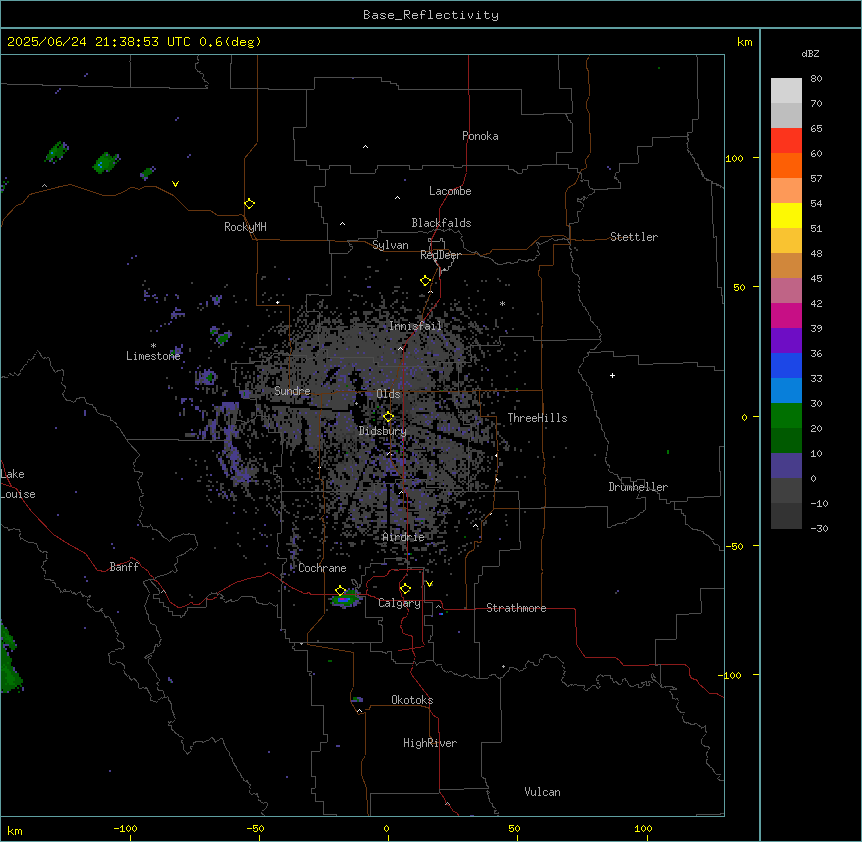Click the green radar echo southwest of Cochrane diamond
The height and width of the screenshot is (842, 862).
click(x=346, y=599)
